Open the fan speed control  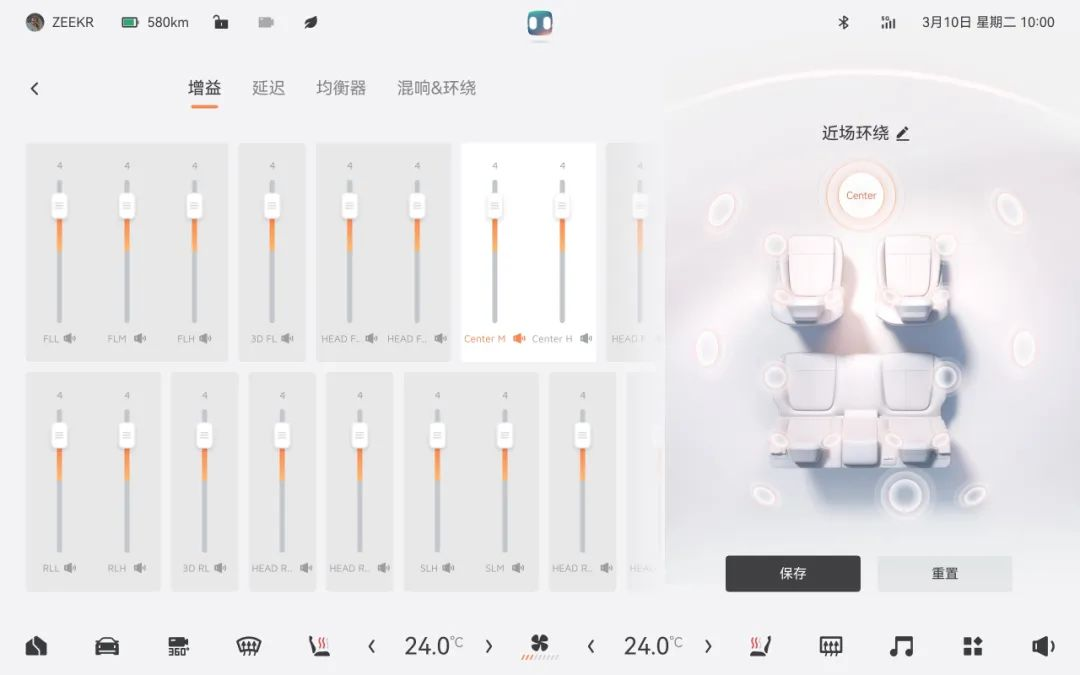539,646
